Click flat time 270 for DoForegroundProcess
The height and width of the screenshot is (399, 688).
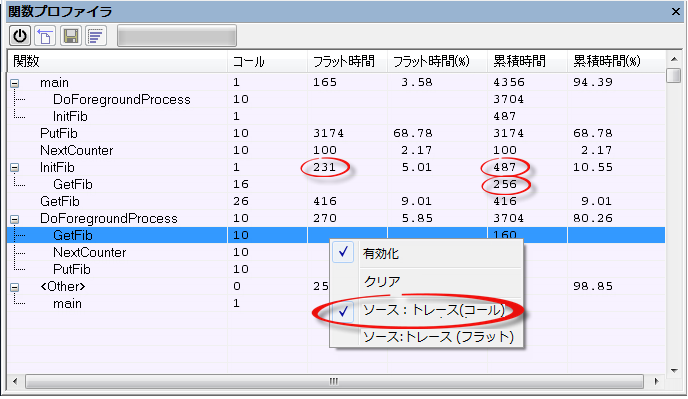[x=325, y=219]
